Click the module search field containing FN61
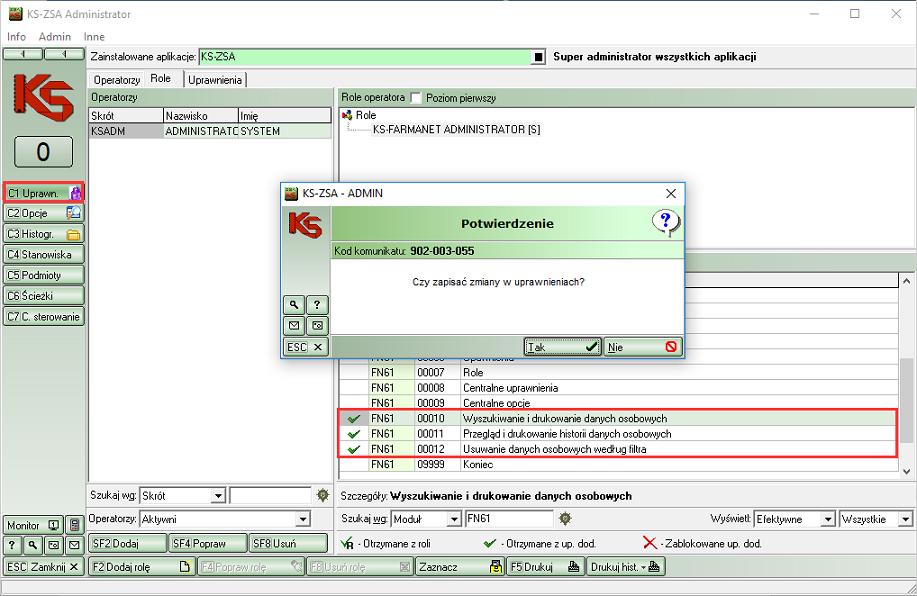The image size is (917, 596). tap(509, 518)
